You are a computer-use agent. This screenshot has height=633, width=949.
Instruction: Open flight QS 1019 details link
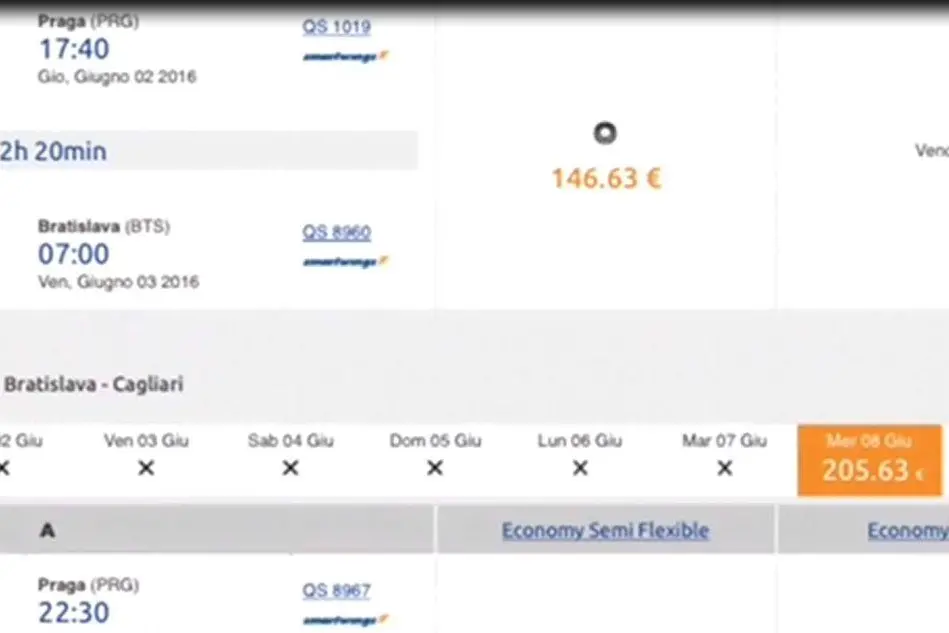point(337,27)
